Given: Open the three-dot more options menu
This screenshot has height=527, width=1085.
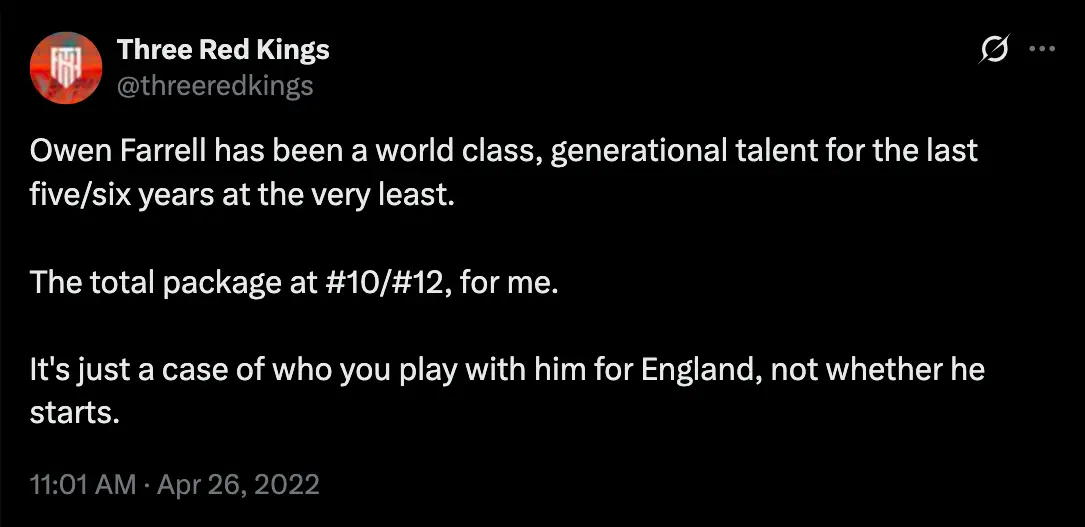Looking at the screenshot, I should (x=1042, y=48).
